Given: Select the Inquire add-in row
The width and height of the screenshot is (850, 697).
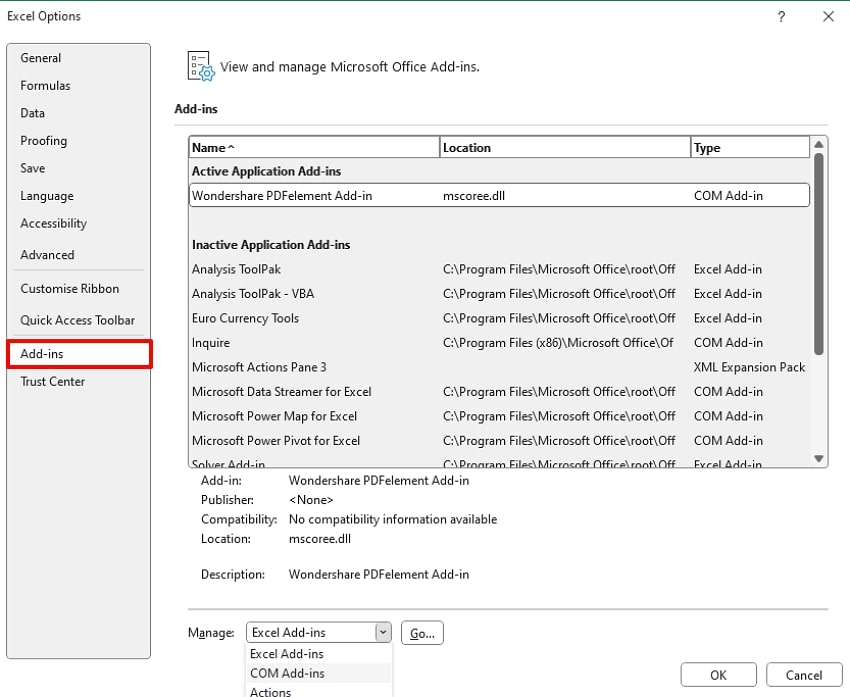Looking at the screenshot, I should point(499,343).
